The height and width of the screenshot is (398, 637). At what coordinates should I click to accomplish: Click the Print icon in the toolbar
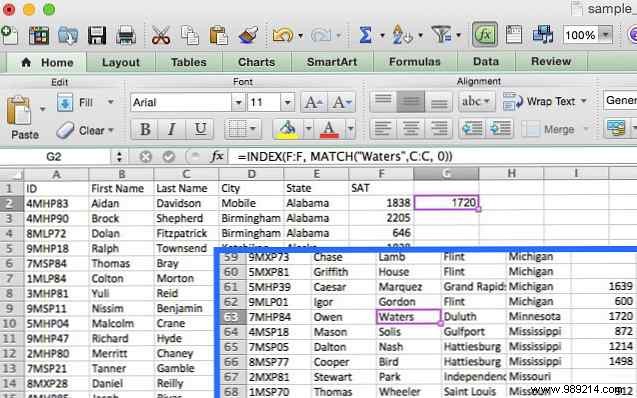(126, 35)
